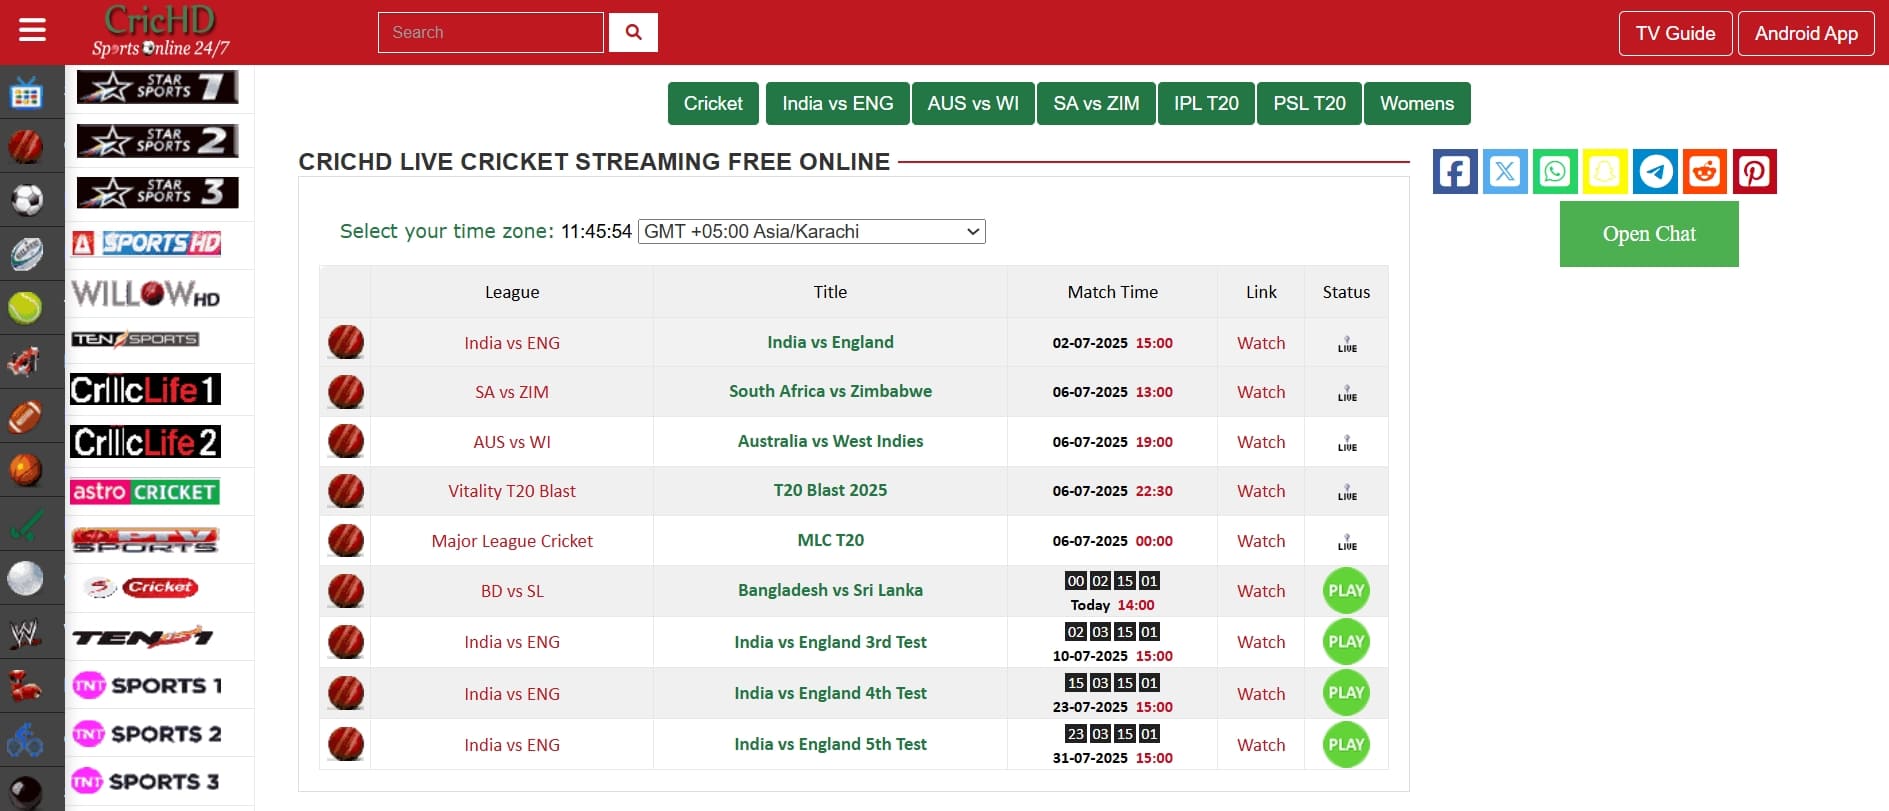Select the cycling sidebar icon

point(26,740)
